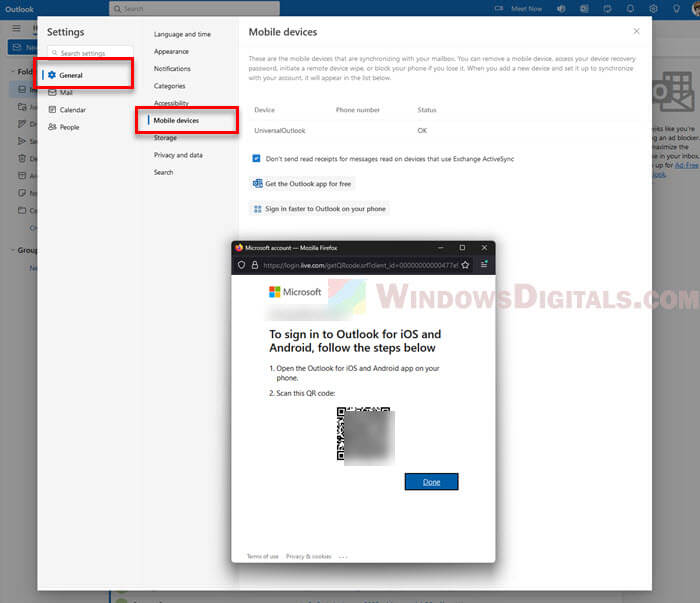Screen dimensions: 700x603
Task: Open Appearance settings
Action: click(x=171, y=52)
